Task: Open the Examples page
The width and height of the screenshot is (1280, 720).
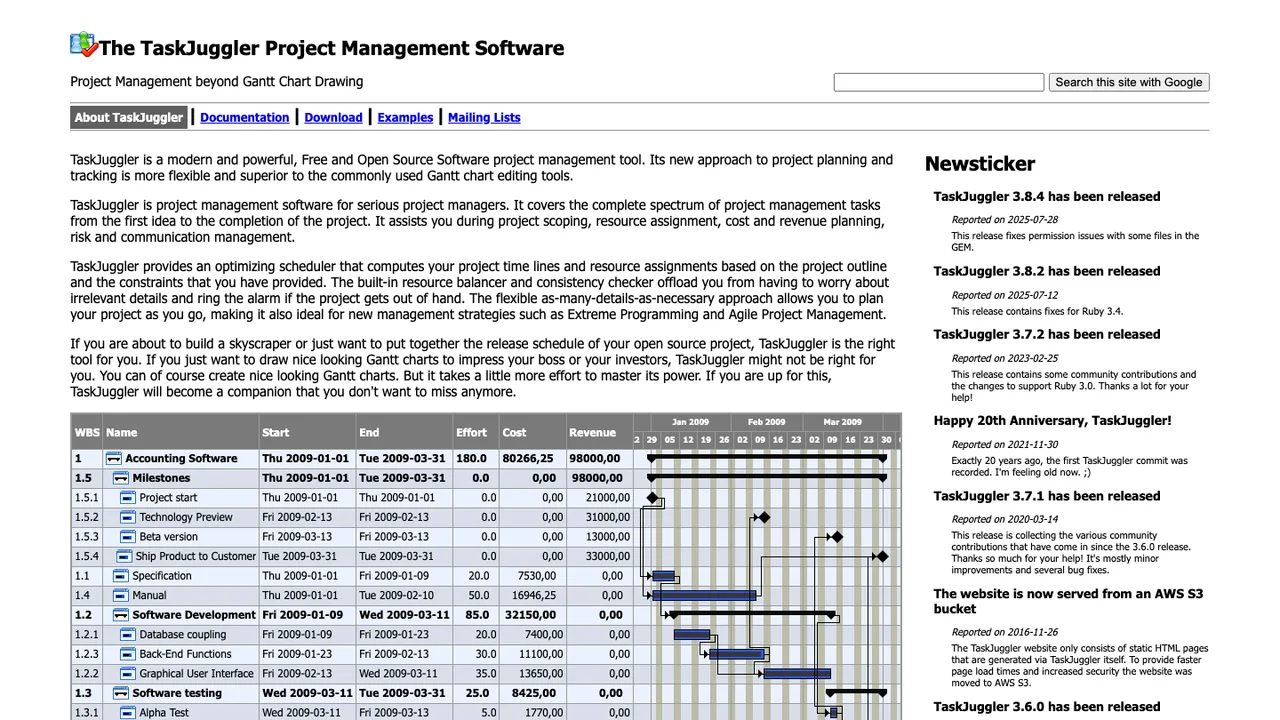Action: (405, 117)
